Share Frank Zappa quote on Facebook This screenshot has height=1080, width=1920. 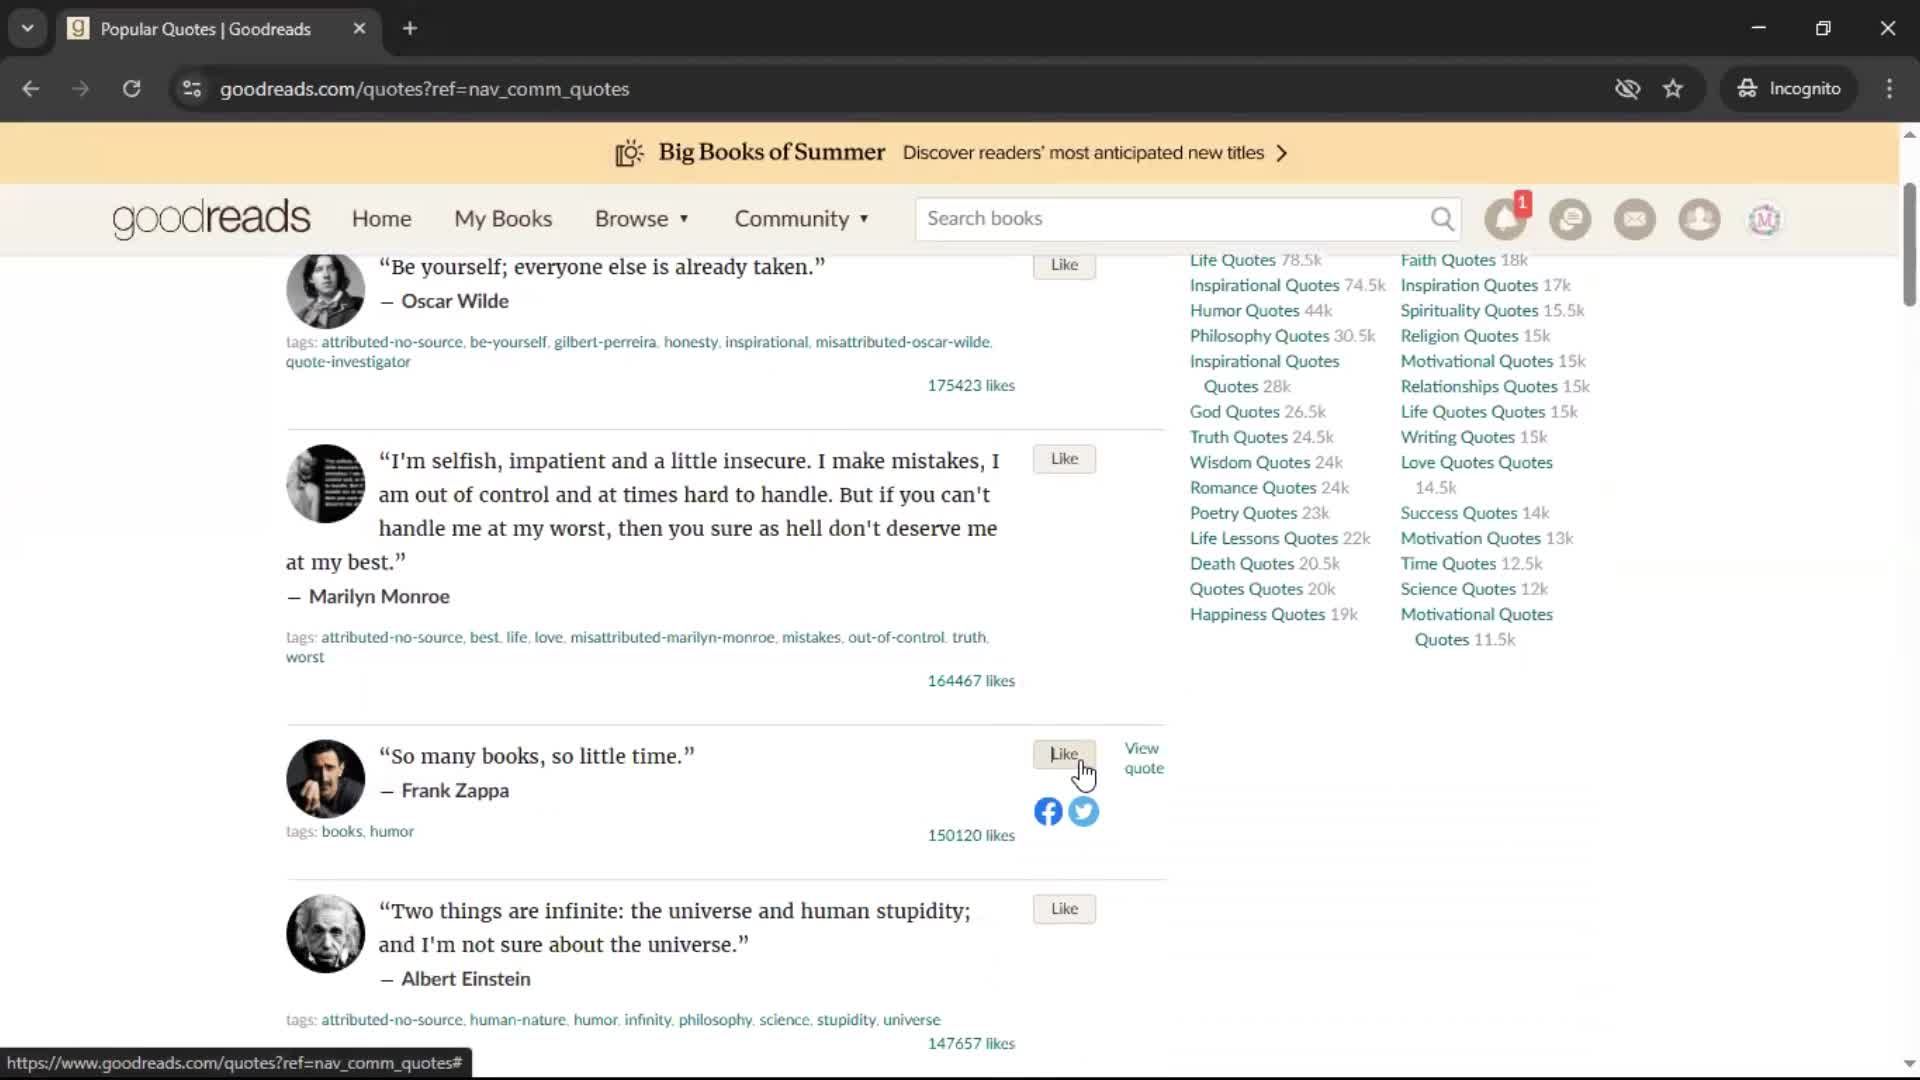pos(1048,811)
